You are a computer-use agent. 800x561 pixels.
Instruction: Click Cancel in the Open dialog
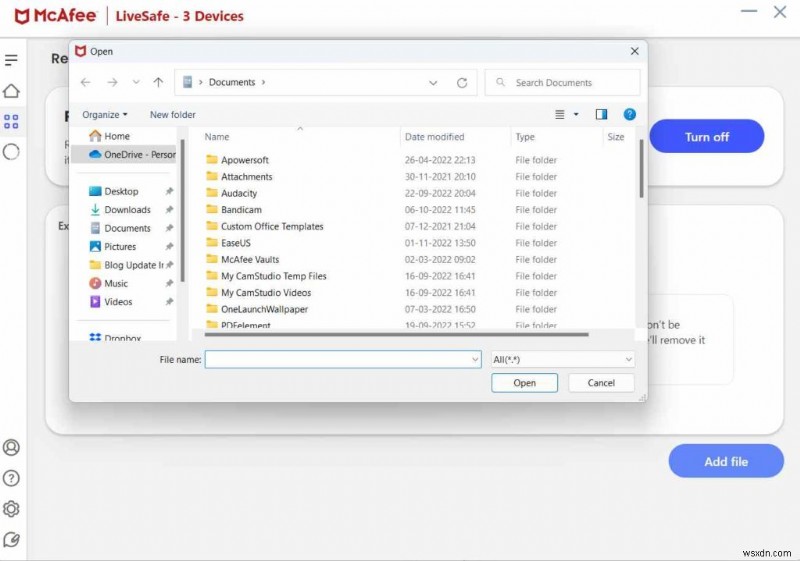point(601,382)
